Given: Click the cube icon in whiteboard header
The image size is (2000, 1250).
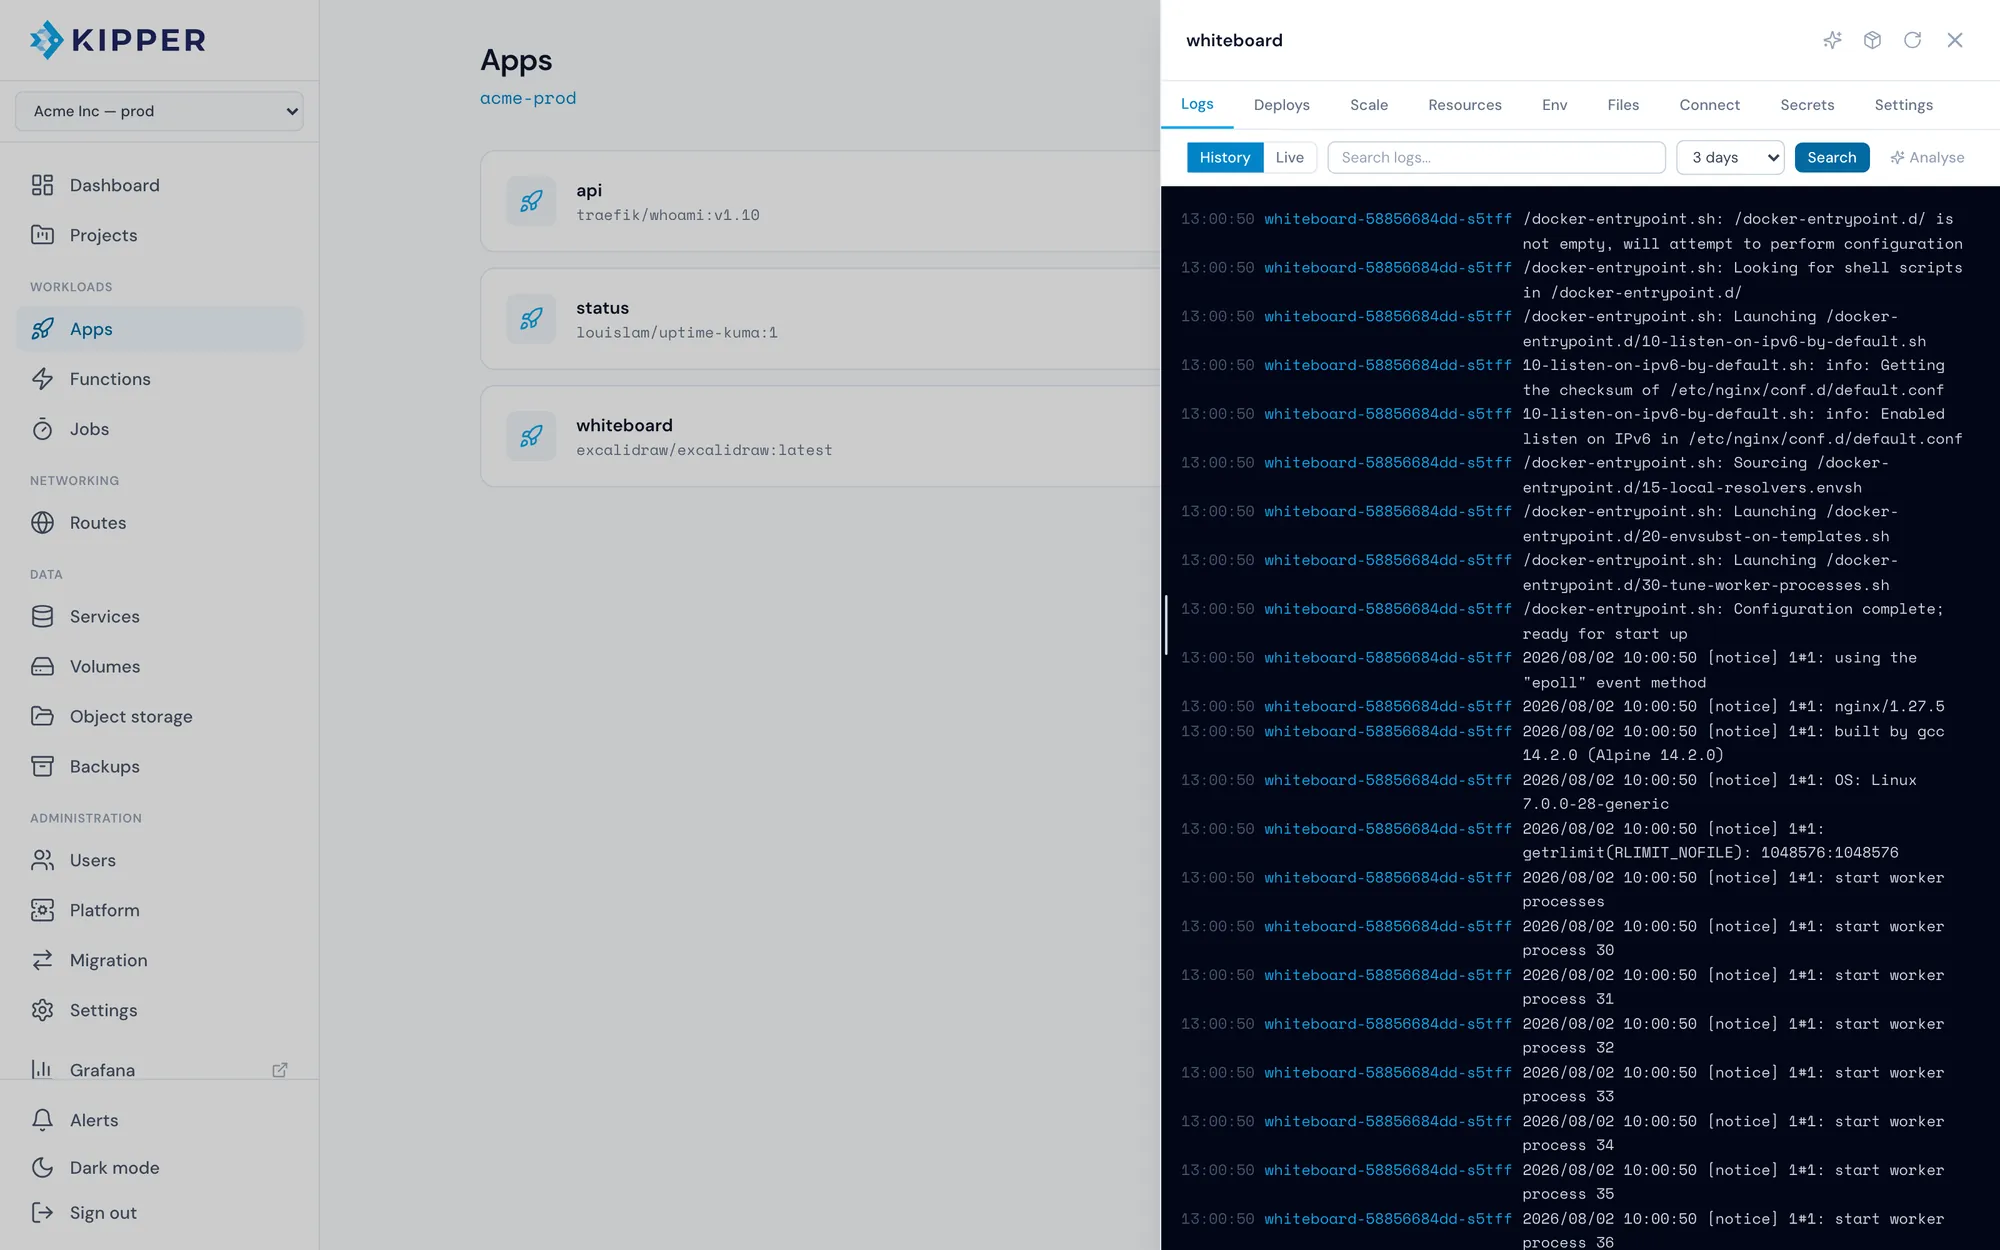Looking at the screenshot, I should point(1872,40).
